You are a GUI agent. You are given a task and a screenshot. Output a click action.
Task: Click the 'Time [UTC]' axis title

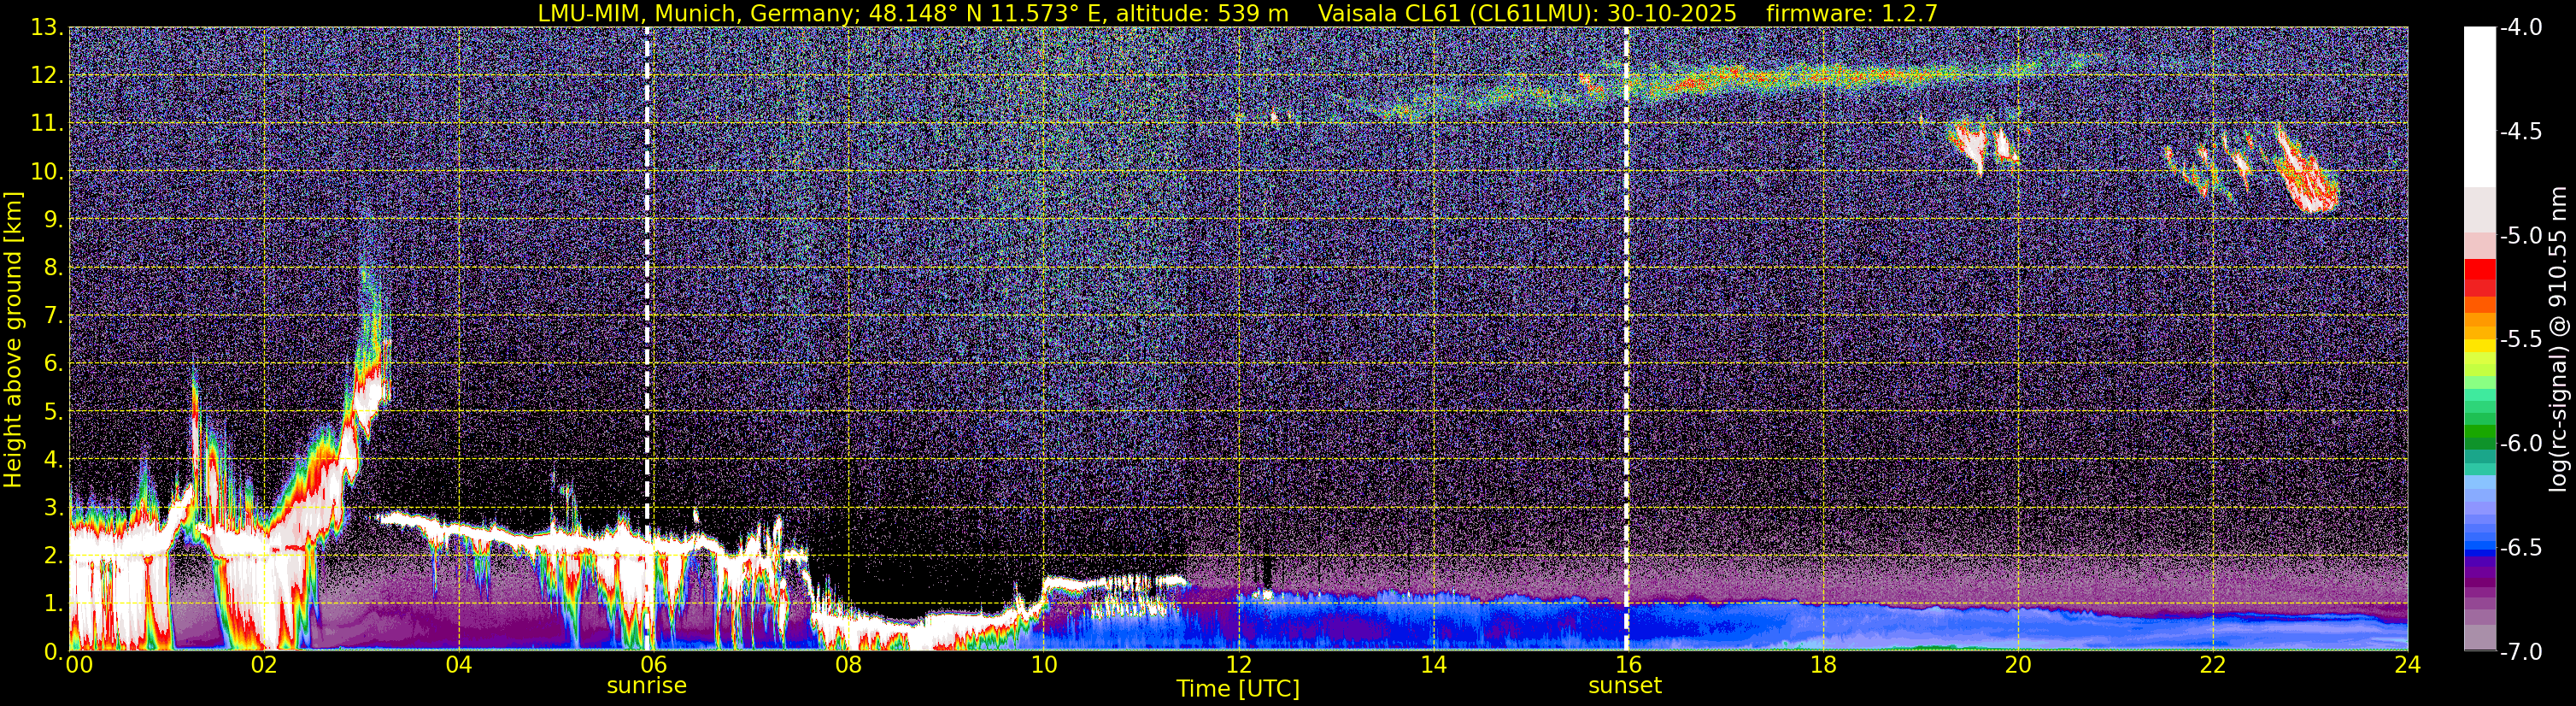pos(1238,689)
